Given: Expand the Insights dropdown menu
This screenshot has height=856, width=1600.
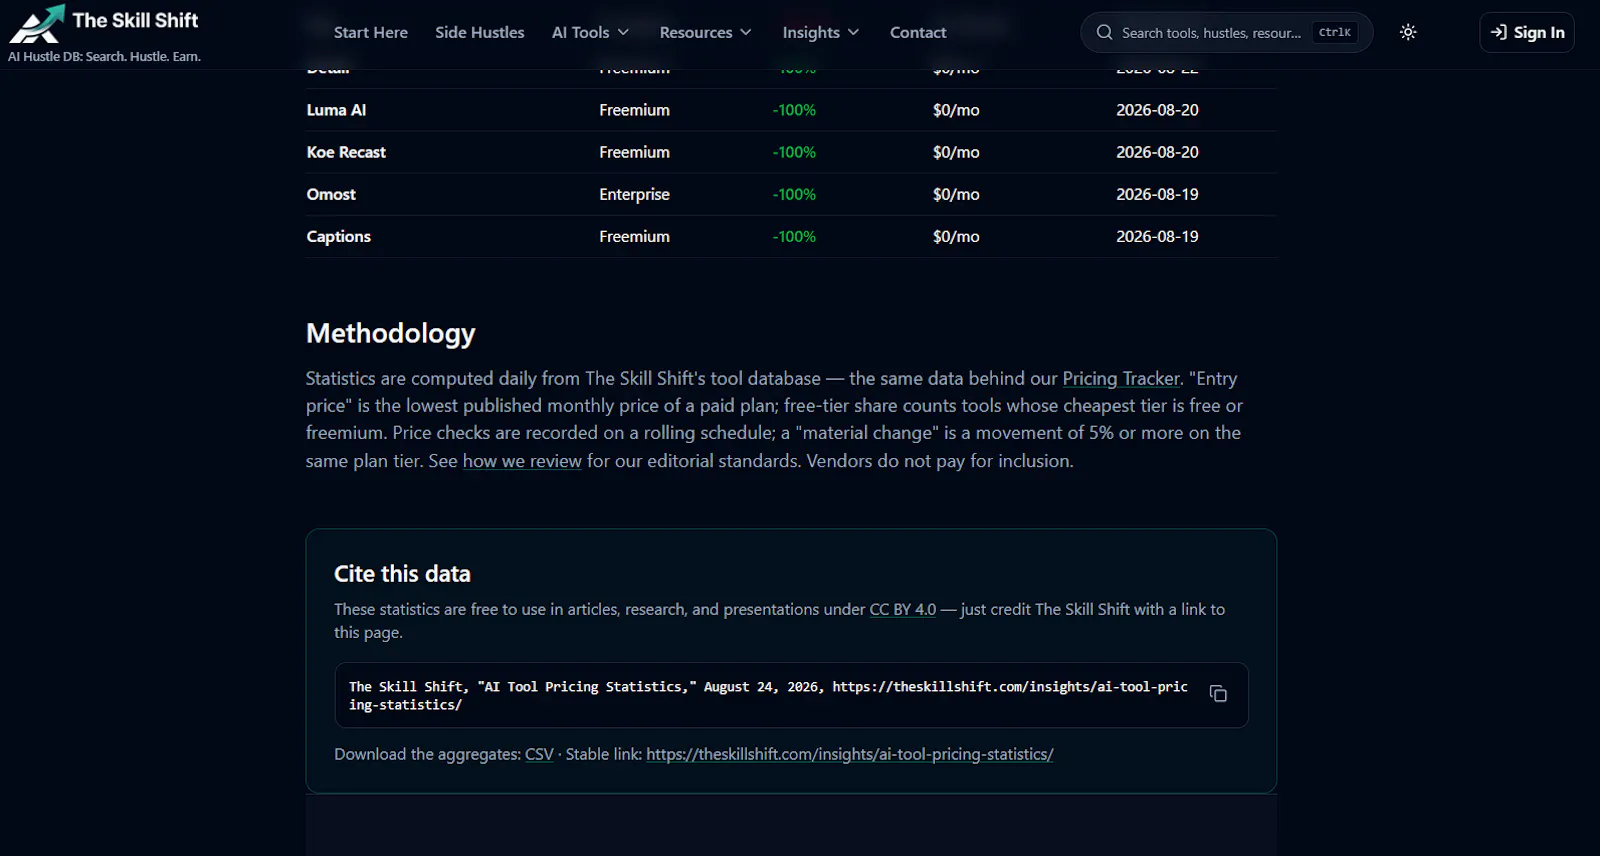Looking at the screenshot, I should click(x=821, y=32).
